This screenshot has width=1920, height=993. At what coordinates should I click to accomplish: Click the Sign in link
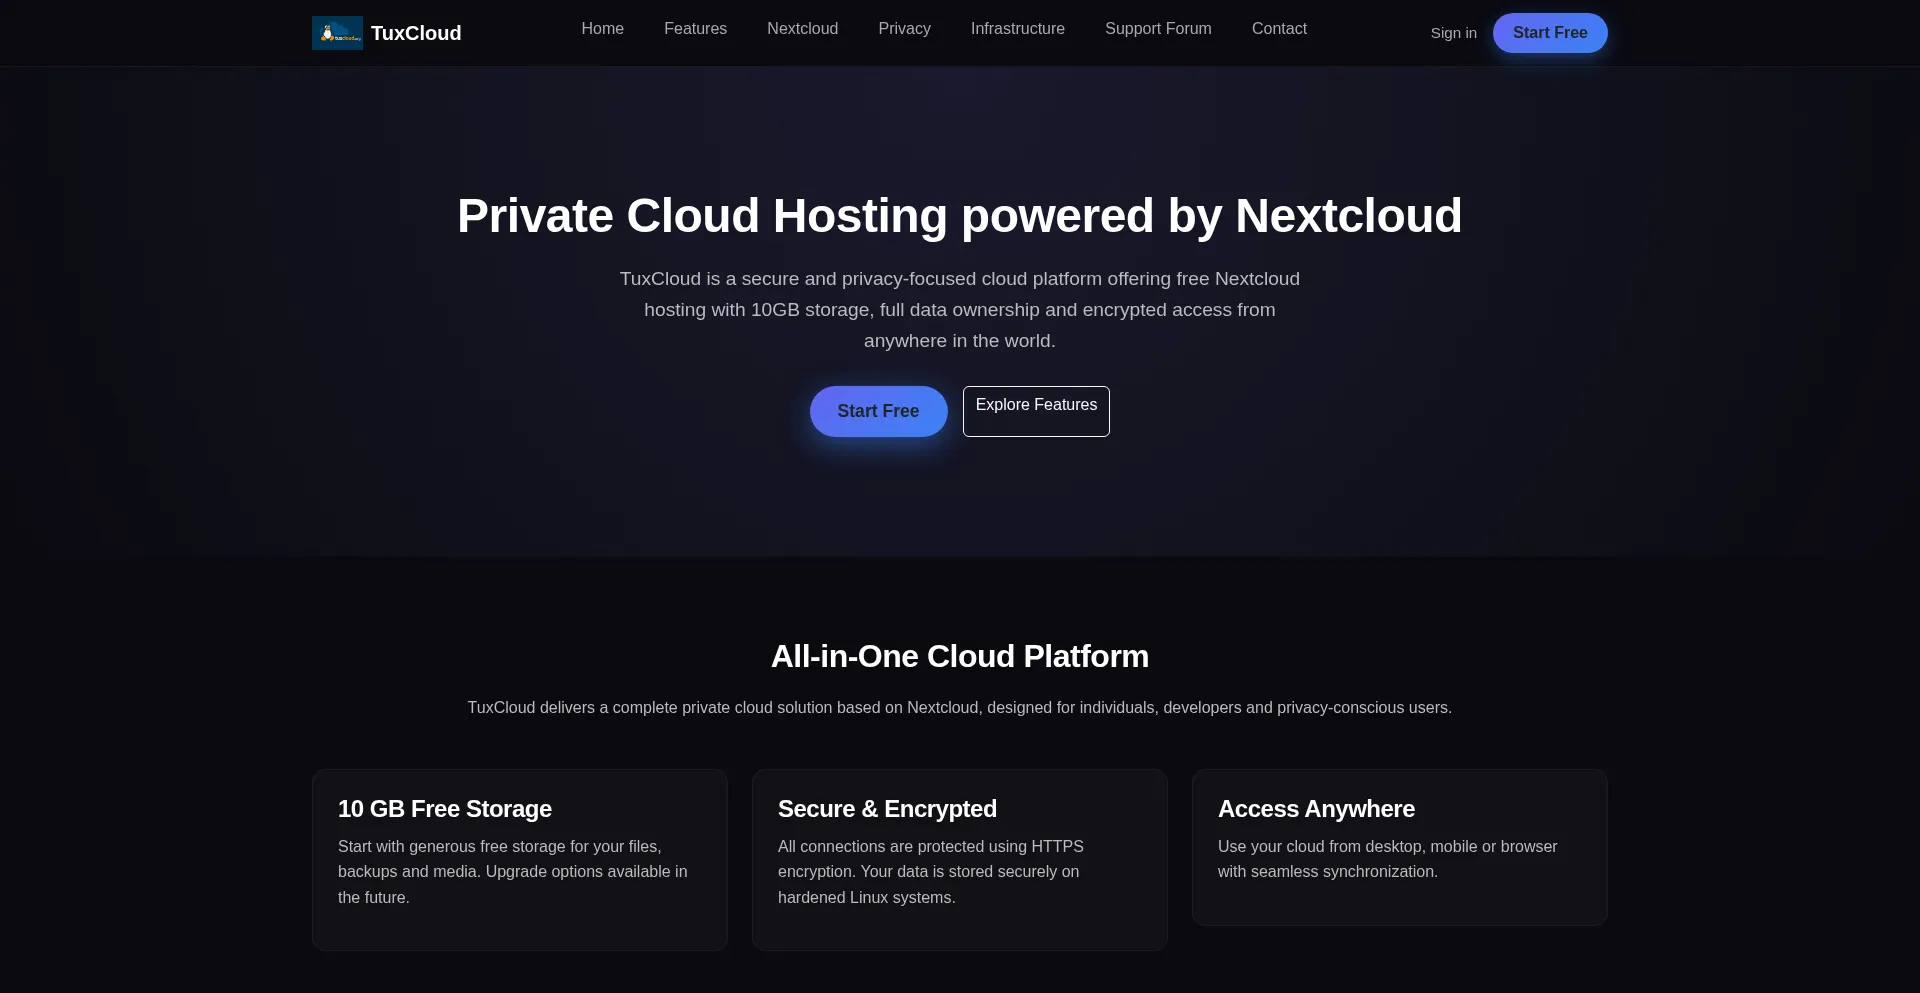pyautogui.click(x=1453, y=33)
